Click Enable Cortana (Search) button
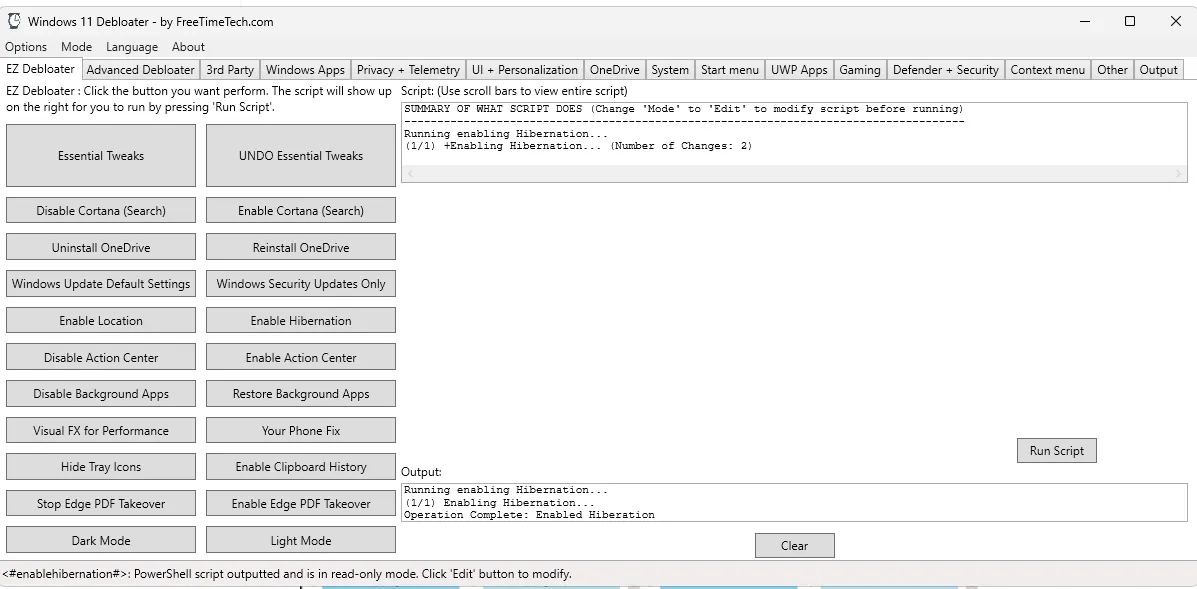The height and width of the screenshot is (589, 1197). (301, 211)
